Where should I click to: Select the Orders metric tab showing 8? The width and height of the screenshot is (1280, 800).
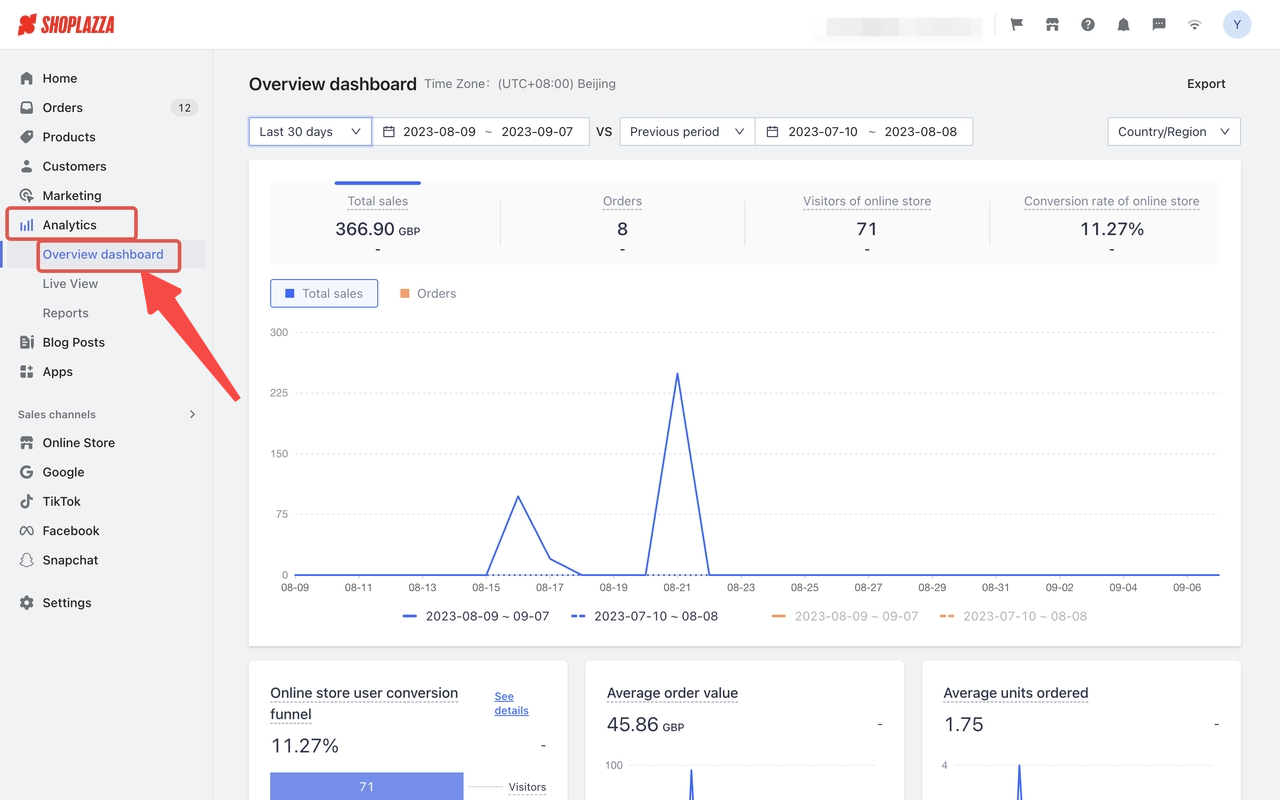[622, 221]
